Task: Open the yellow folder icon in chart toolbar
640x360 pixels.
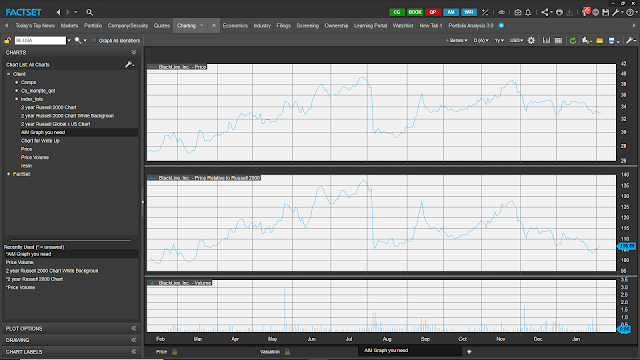Action: coord(600,40)
